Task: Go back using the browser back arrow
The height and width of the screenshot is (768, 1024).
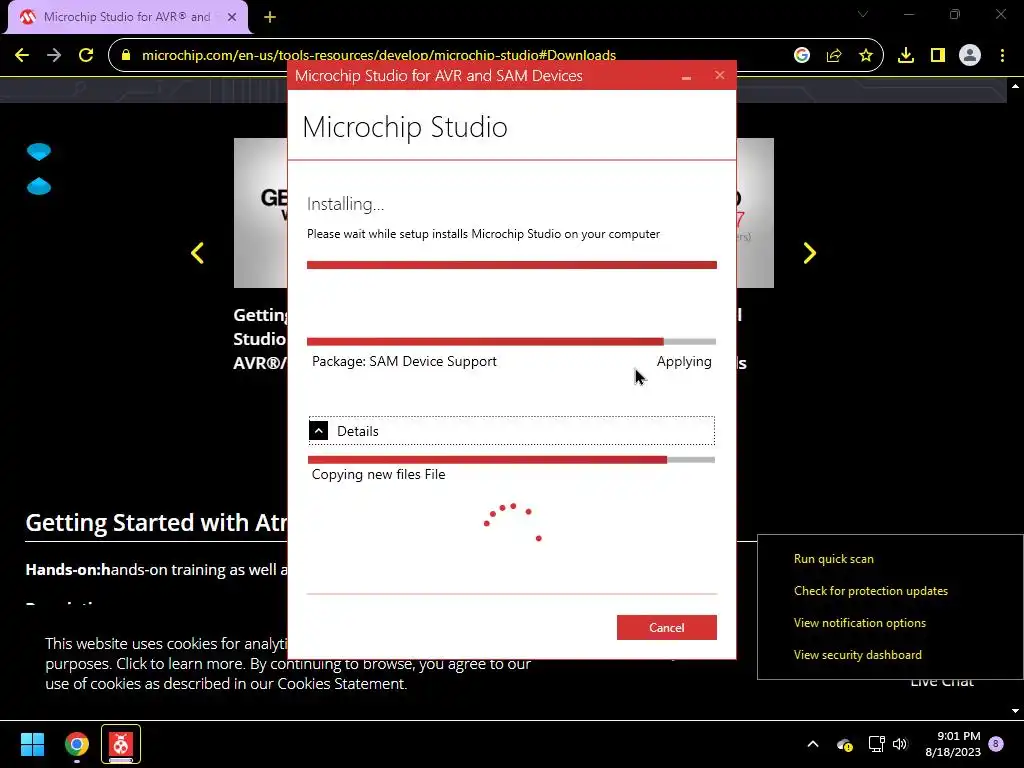Action: pos(22,56)
